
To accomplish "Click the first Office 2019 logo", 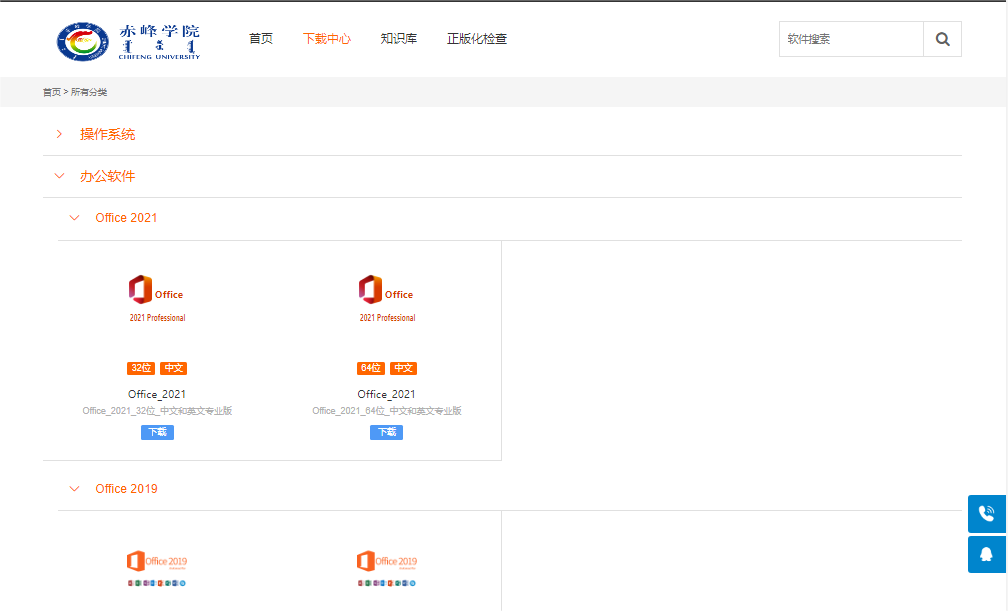I will (x=157, y=566).
